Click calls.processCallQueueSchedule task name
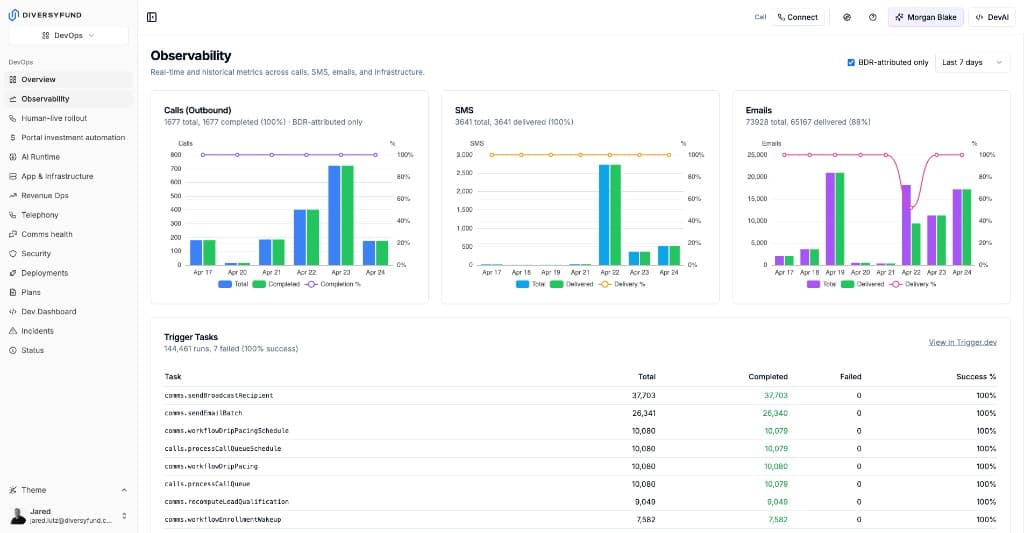The width and height of the screenshot is (1024, 533). [223, 449]
